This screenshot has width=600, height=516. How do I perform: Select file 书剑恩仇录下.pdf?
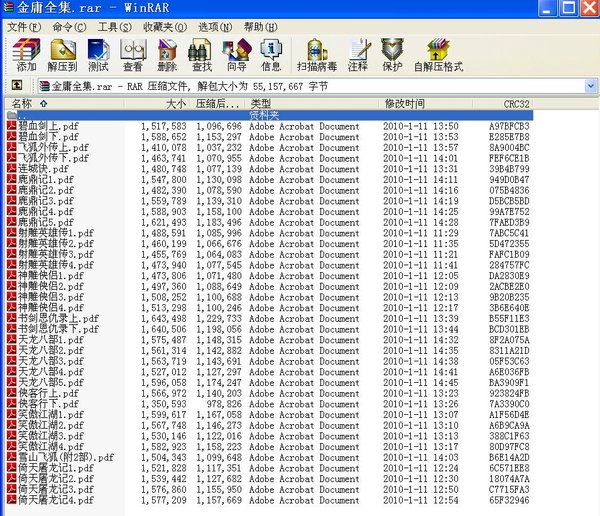[59, 329]
